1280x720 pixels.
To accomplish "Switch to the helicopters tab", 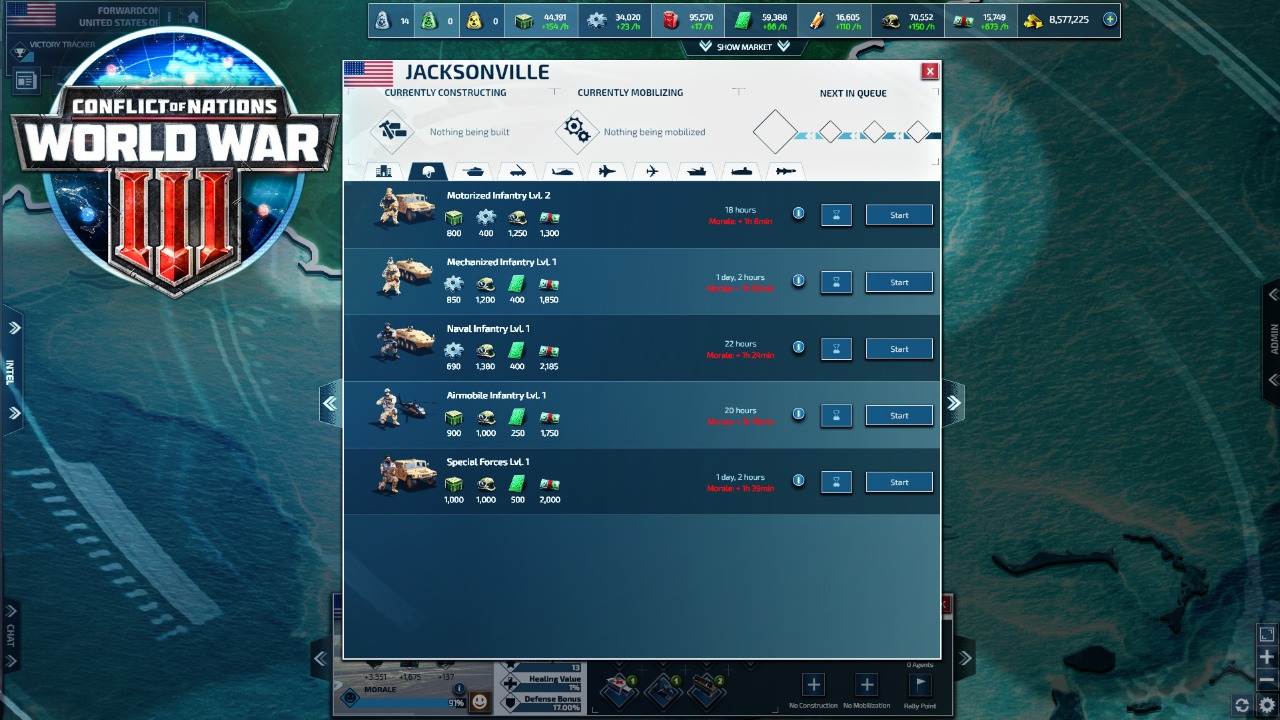I will click(x=563, y=171).
